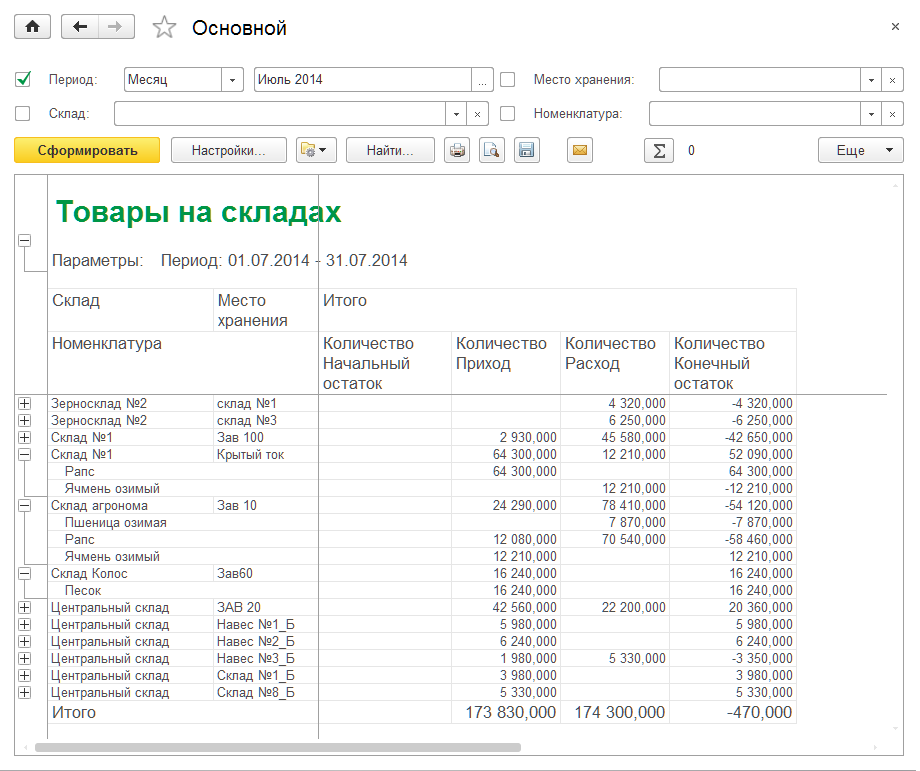Image resolution: width=920 pixels, height=771 pixels.
Task: Open the Настройки... dialog
Action: coord(229,150)
